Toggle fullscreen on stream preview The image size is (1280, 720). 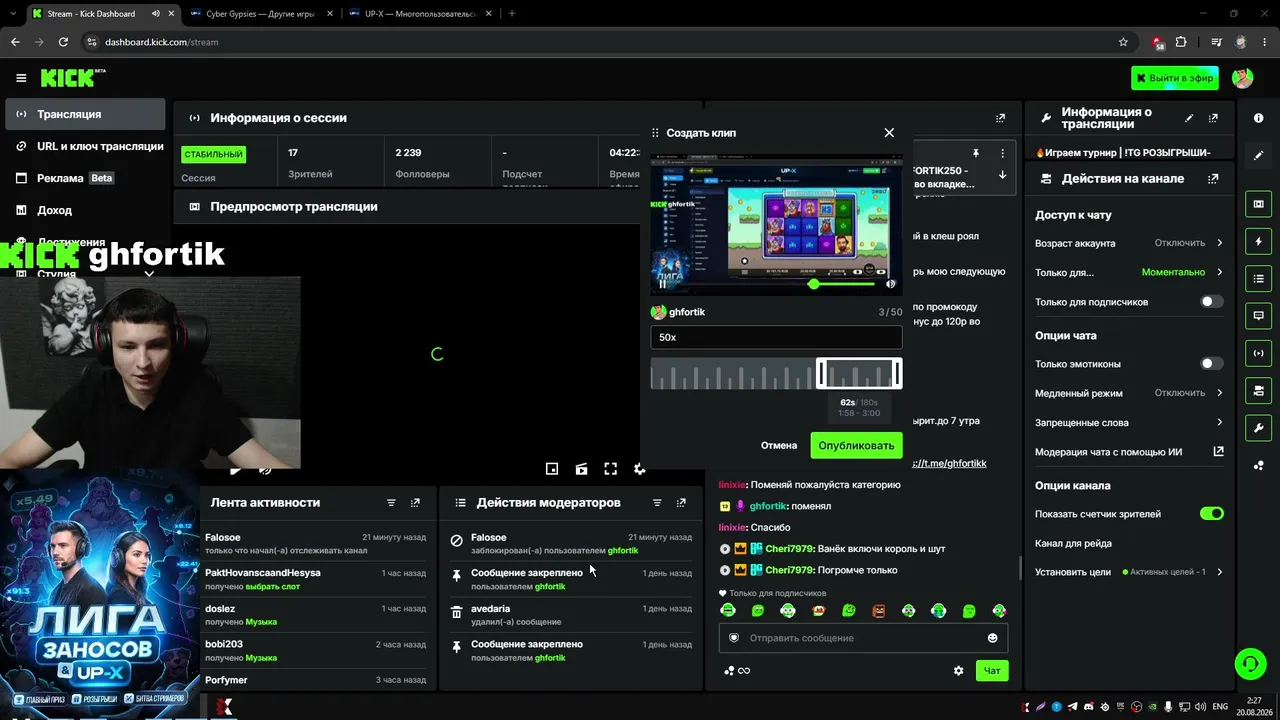click(x=610, y=469)
